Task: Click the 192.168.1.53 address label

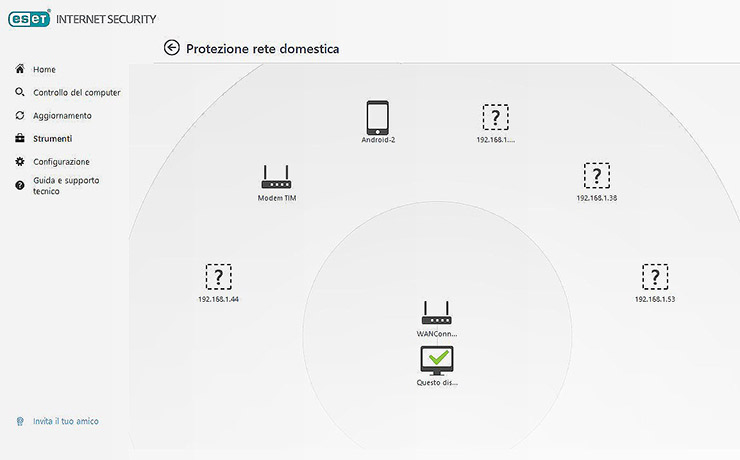Action: pyautogui.click(x=655, y=299)
